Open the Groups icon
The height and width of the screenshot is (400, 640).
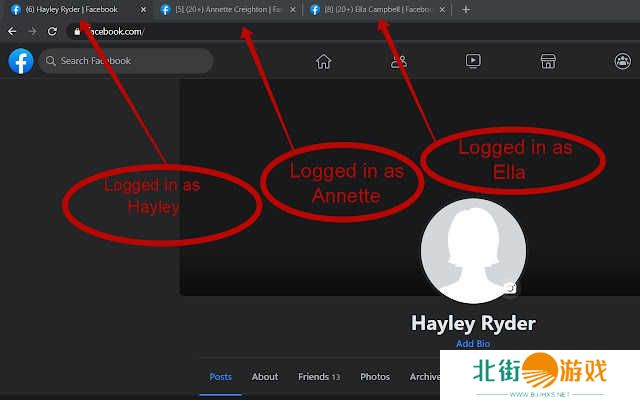point(622,61)
